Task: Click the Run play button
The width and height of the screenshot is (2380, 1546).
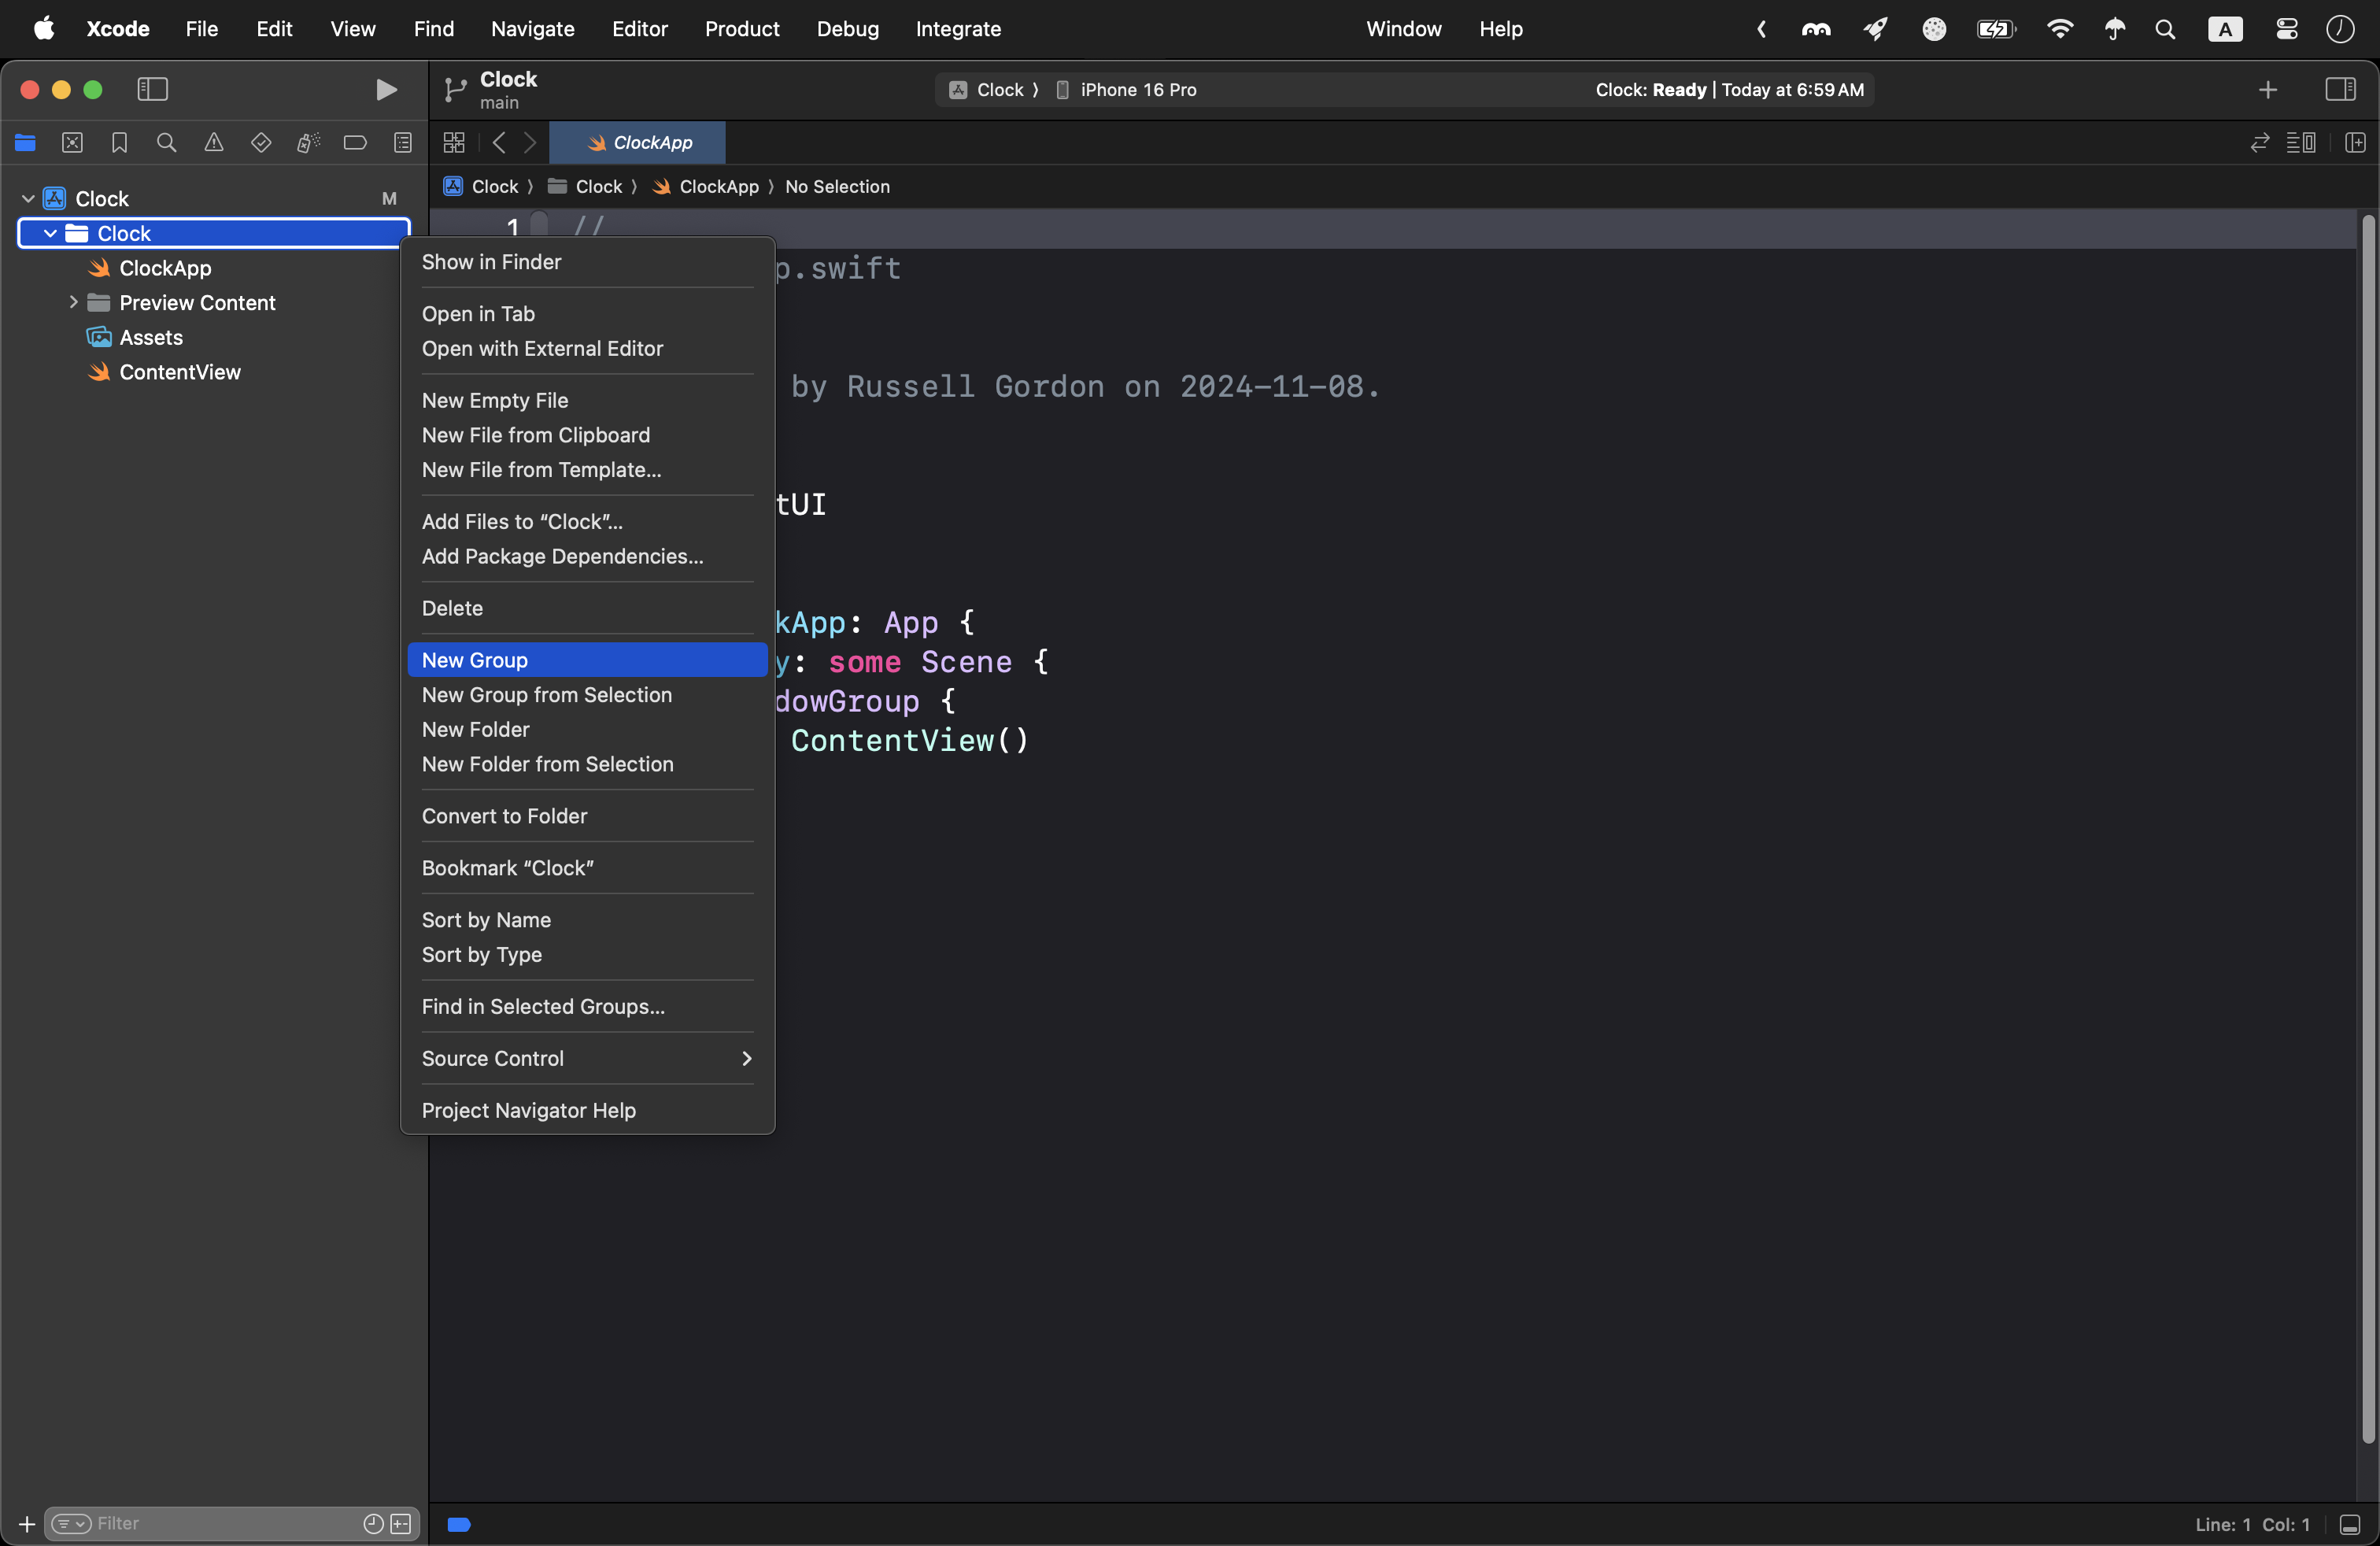Action: pos(386,90)
